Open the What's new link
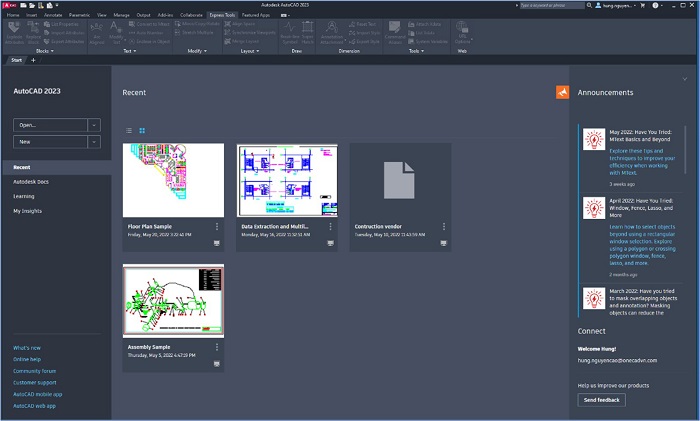Image resolution: width=700 pixels, height=421 pixels. pos(27,348)
